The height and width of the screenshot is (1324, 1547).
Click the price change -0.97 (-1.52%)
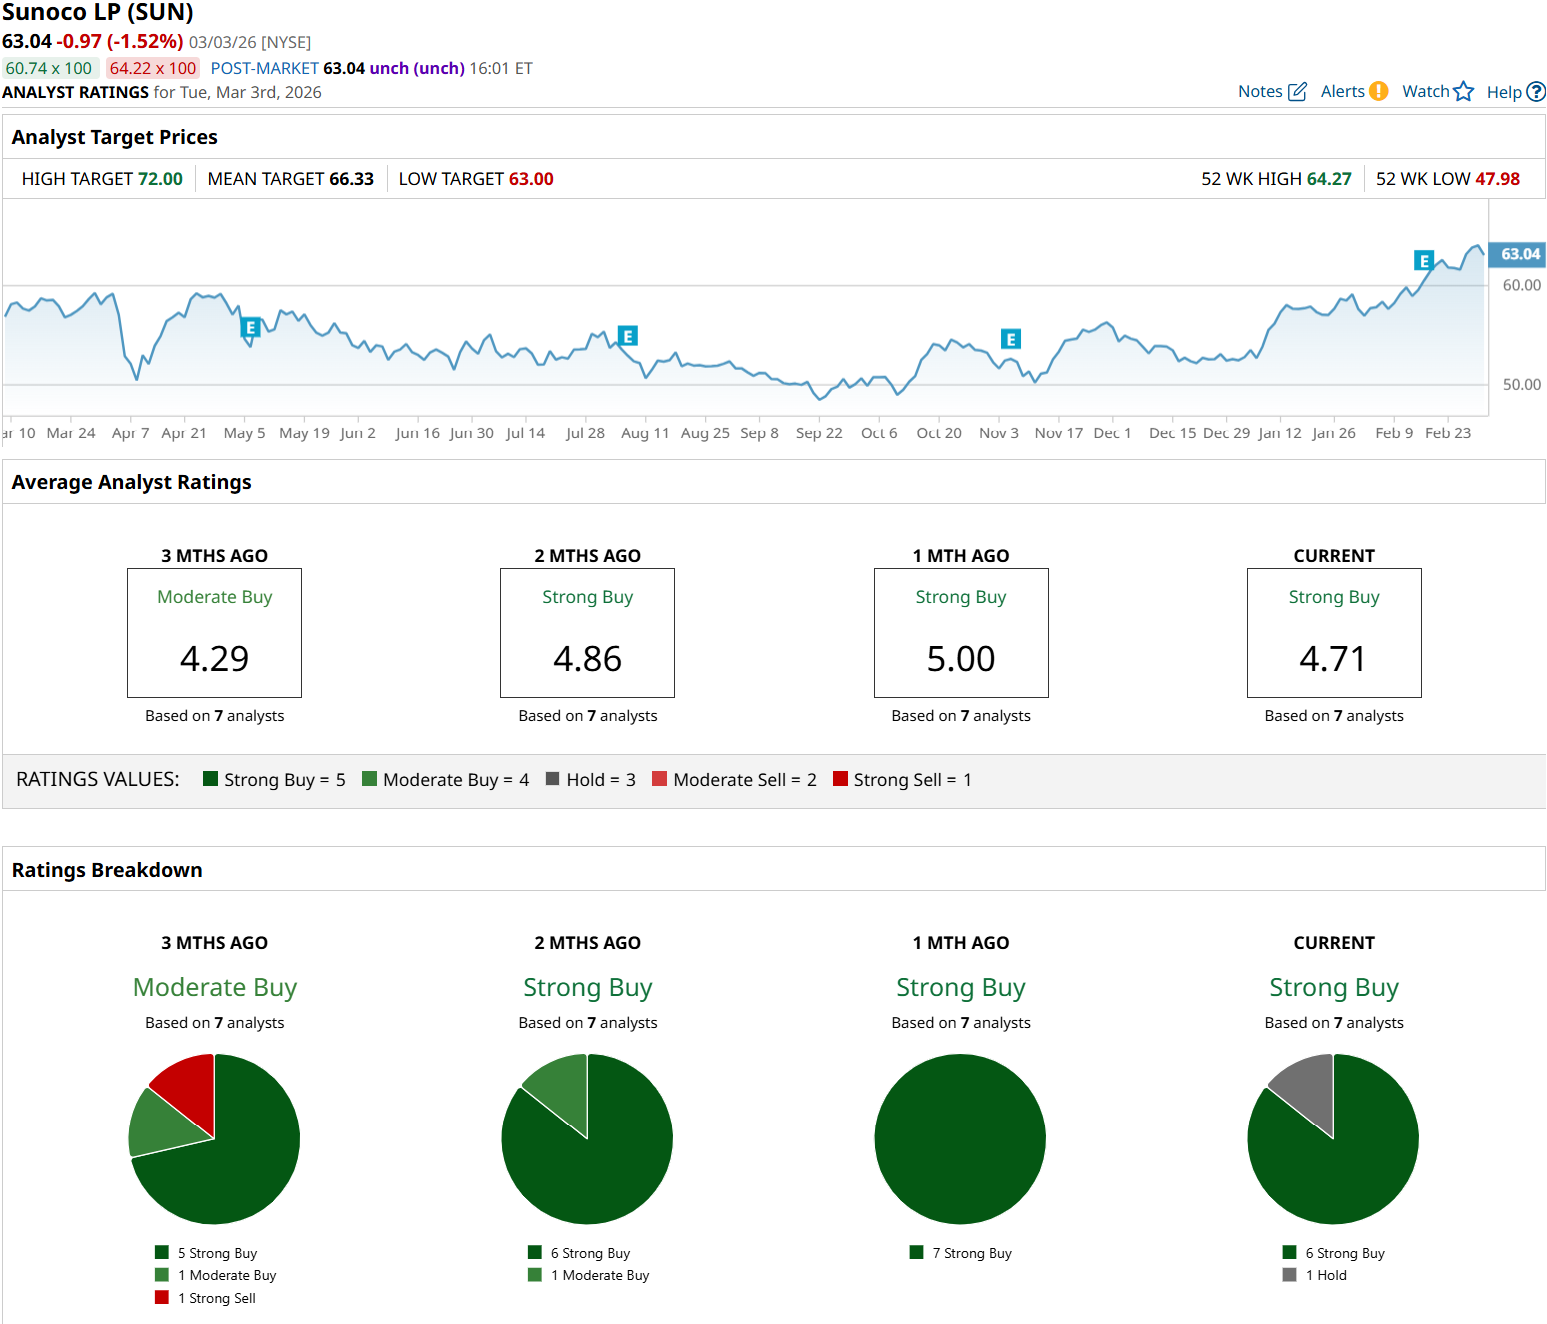pos(120,42)
